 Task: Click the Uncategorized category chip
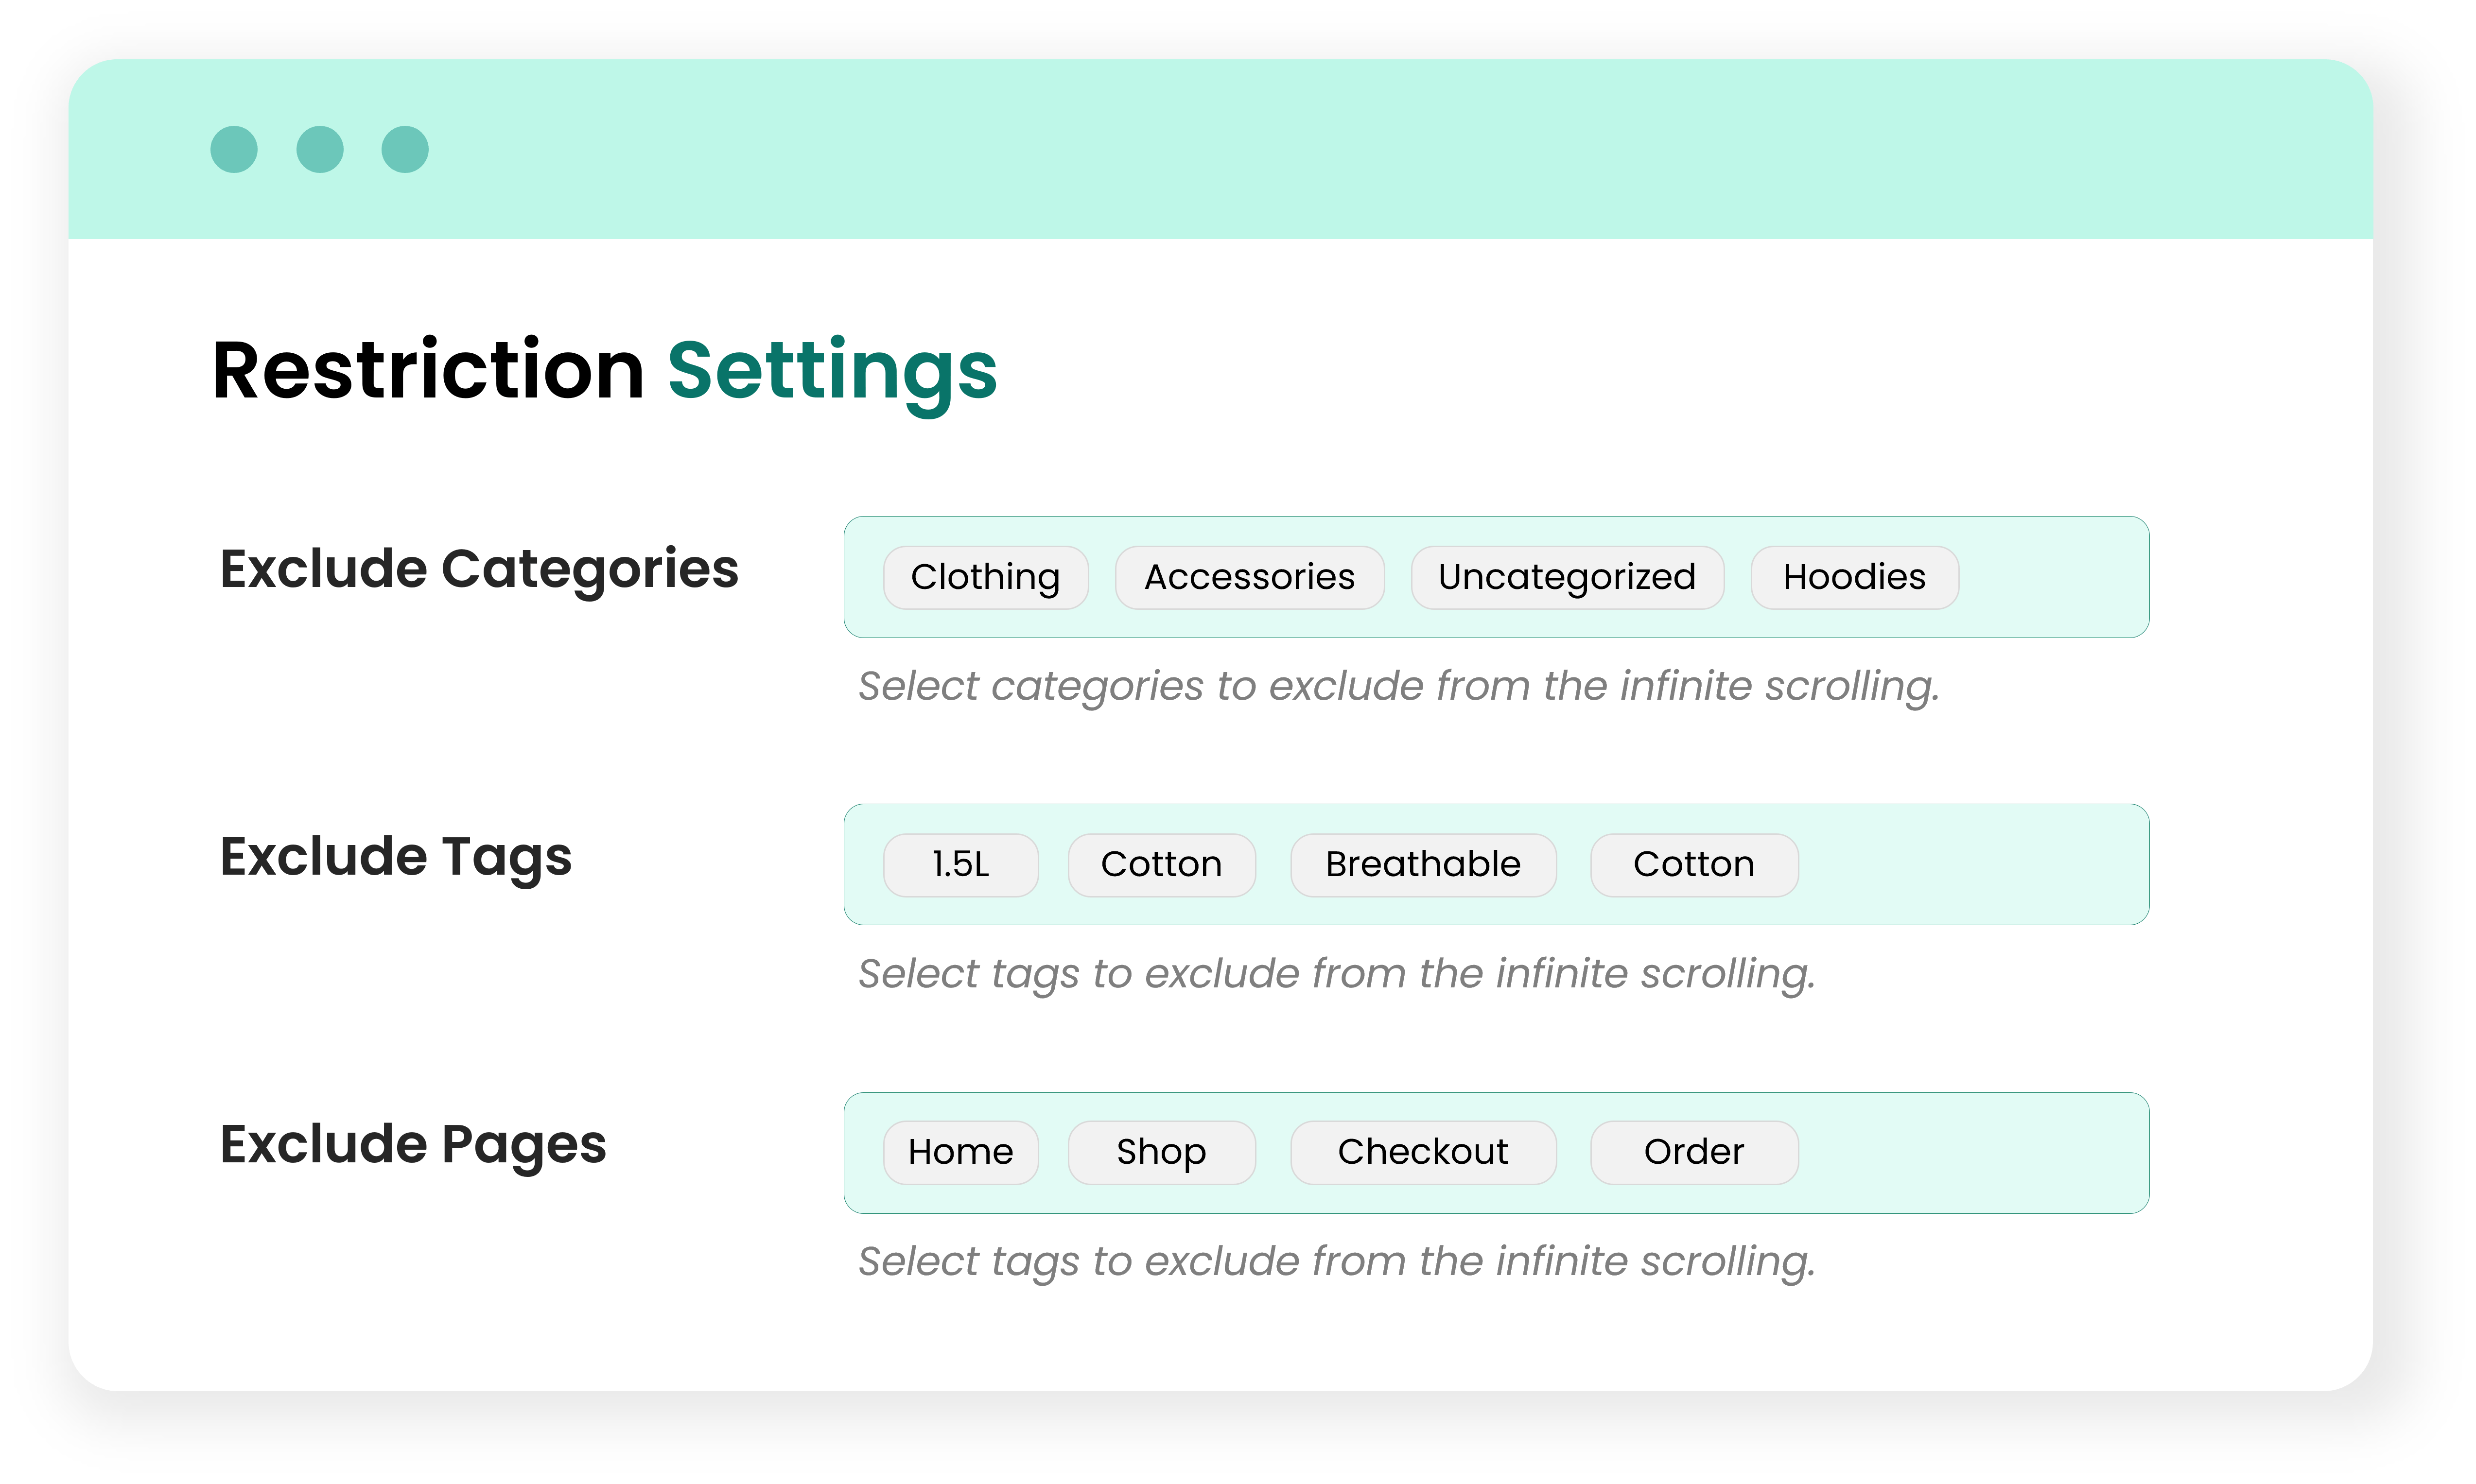pos(1567,577)
